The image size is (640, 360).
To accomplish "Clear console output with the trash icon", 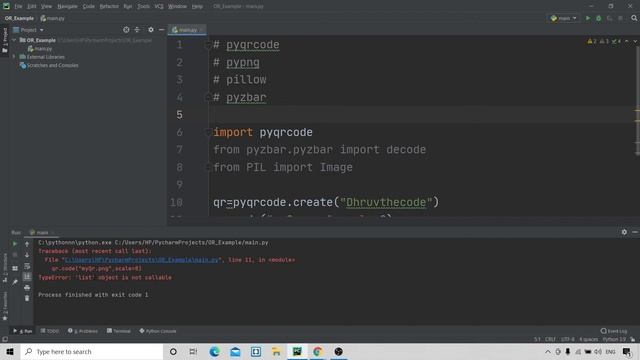I will point(27,298).
